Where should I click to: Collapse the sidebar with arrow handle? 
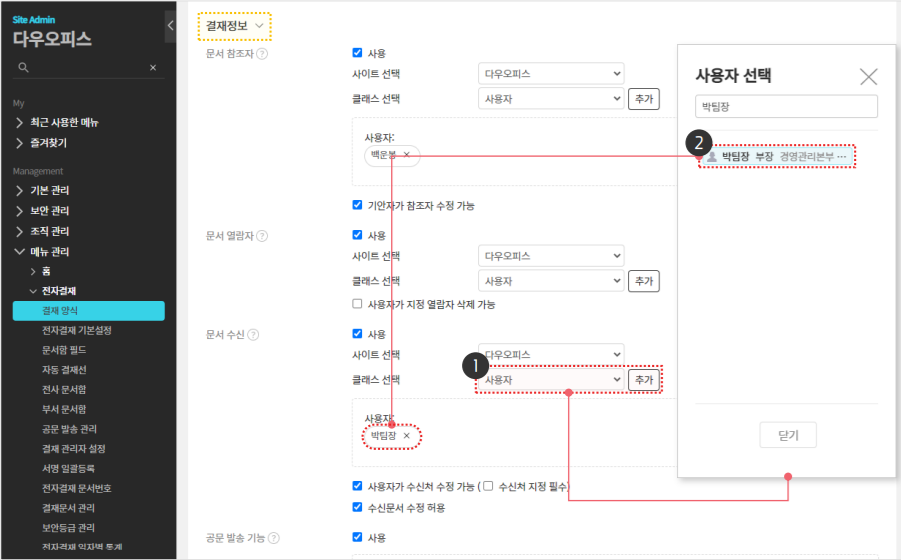point(170,26)
